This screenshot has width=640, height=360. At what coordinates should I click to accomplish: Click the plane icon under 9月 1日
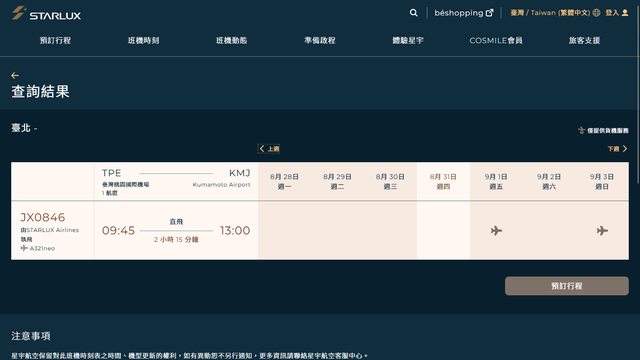(x=496, y=231)
